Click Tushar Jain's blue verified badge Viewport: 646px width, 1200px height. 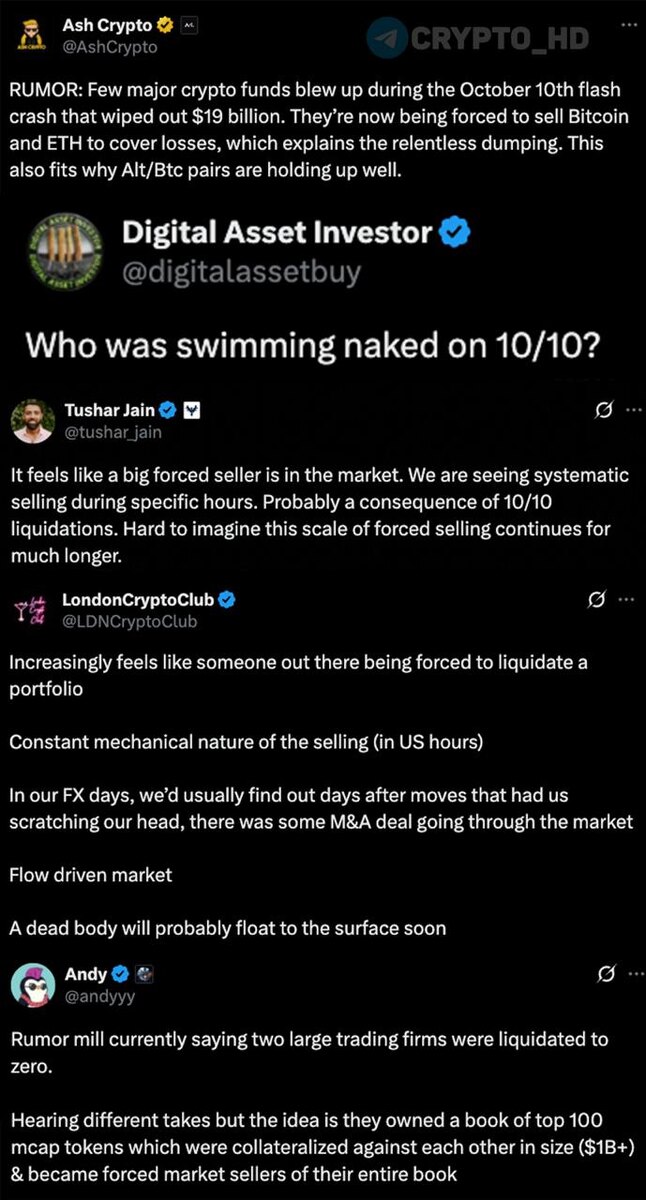coord(169,410)
